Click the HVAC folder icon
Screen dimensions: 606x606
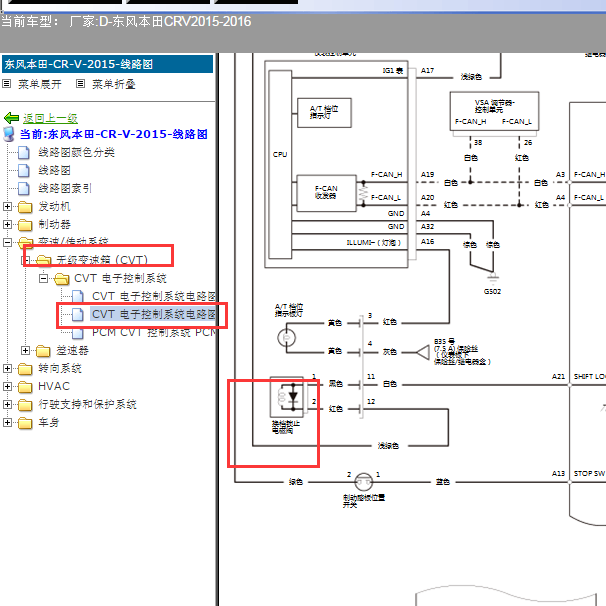(25, 386)
